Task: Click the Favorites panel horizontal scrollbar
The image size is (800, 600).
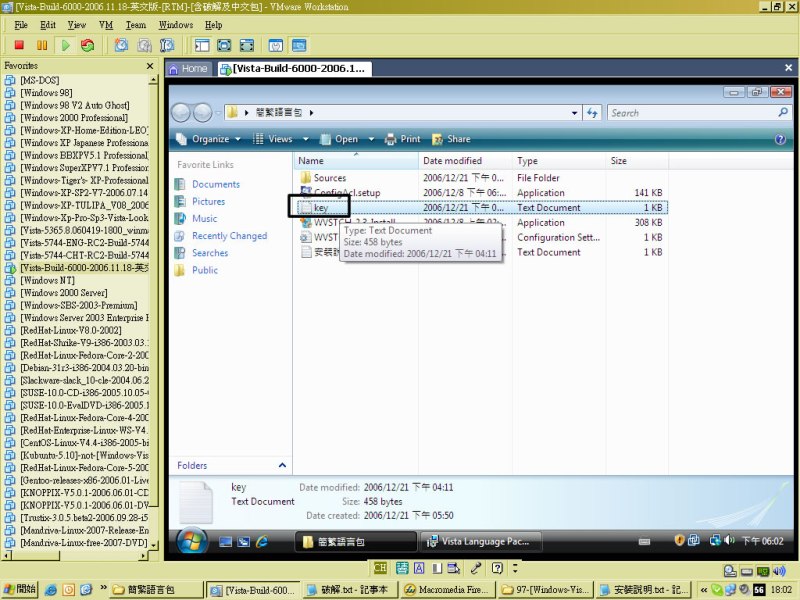Action: (x=75, y=556)
